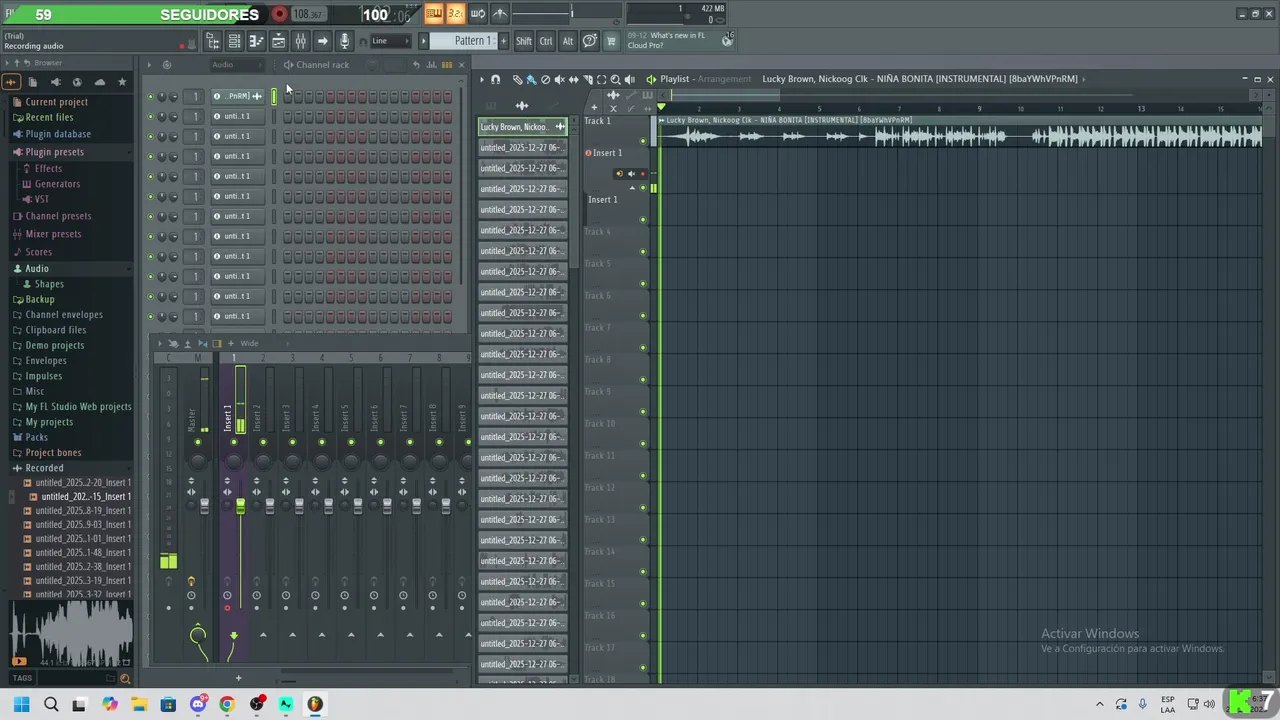Open the Windows Start menu
The width and height of the screenshot is (1280, 720).
tap(21, 704)
